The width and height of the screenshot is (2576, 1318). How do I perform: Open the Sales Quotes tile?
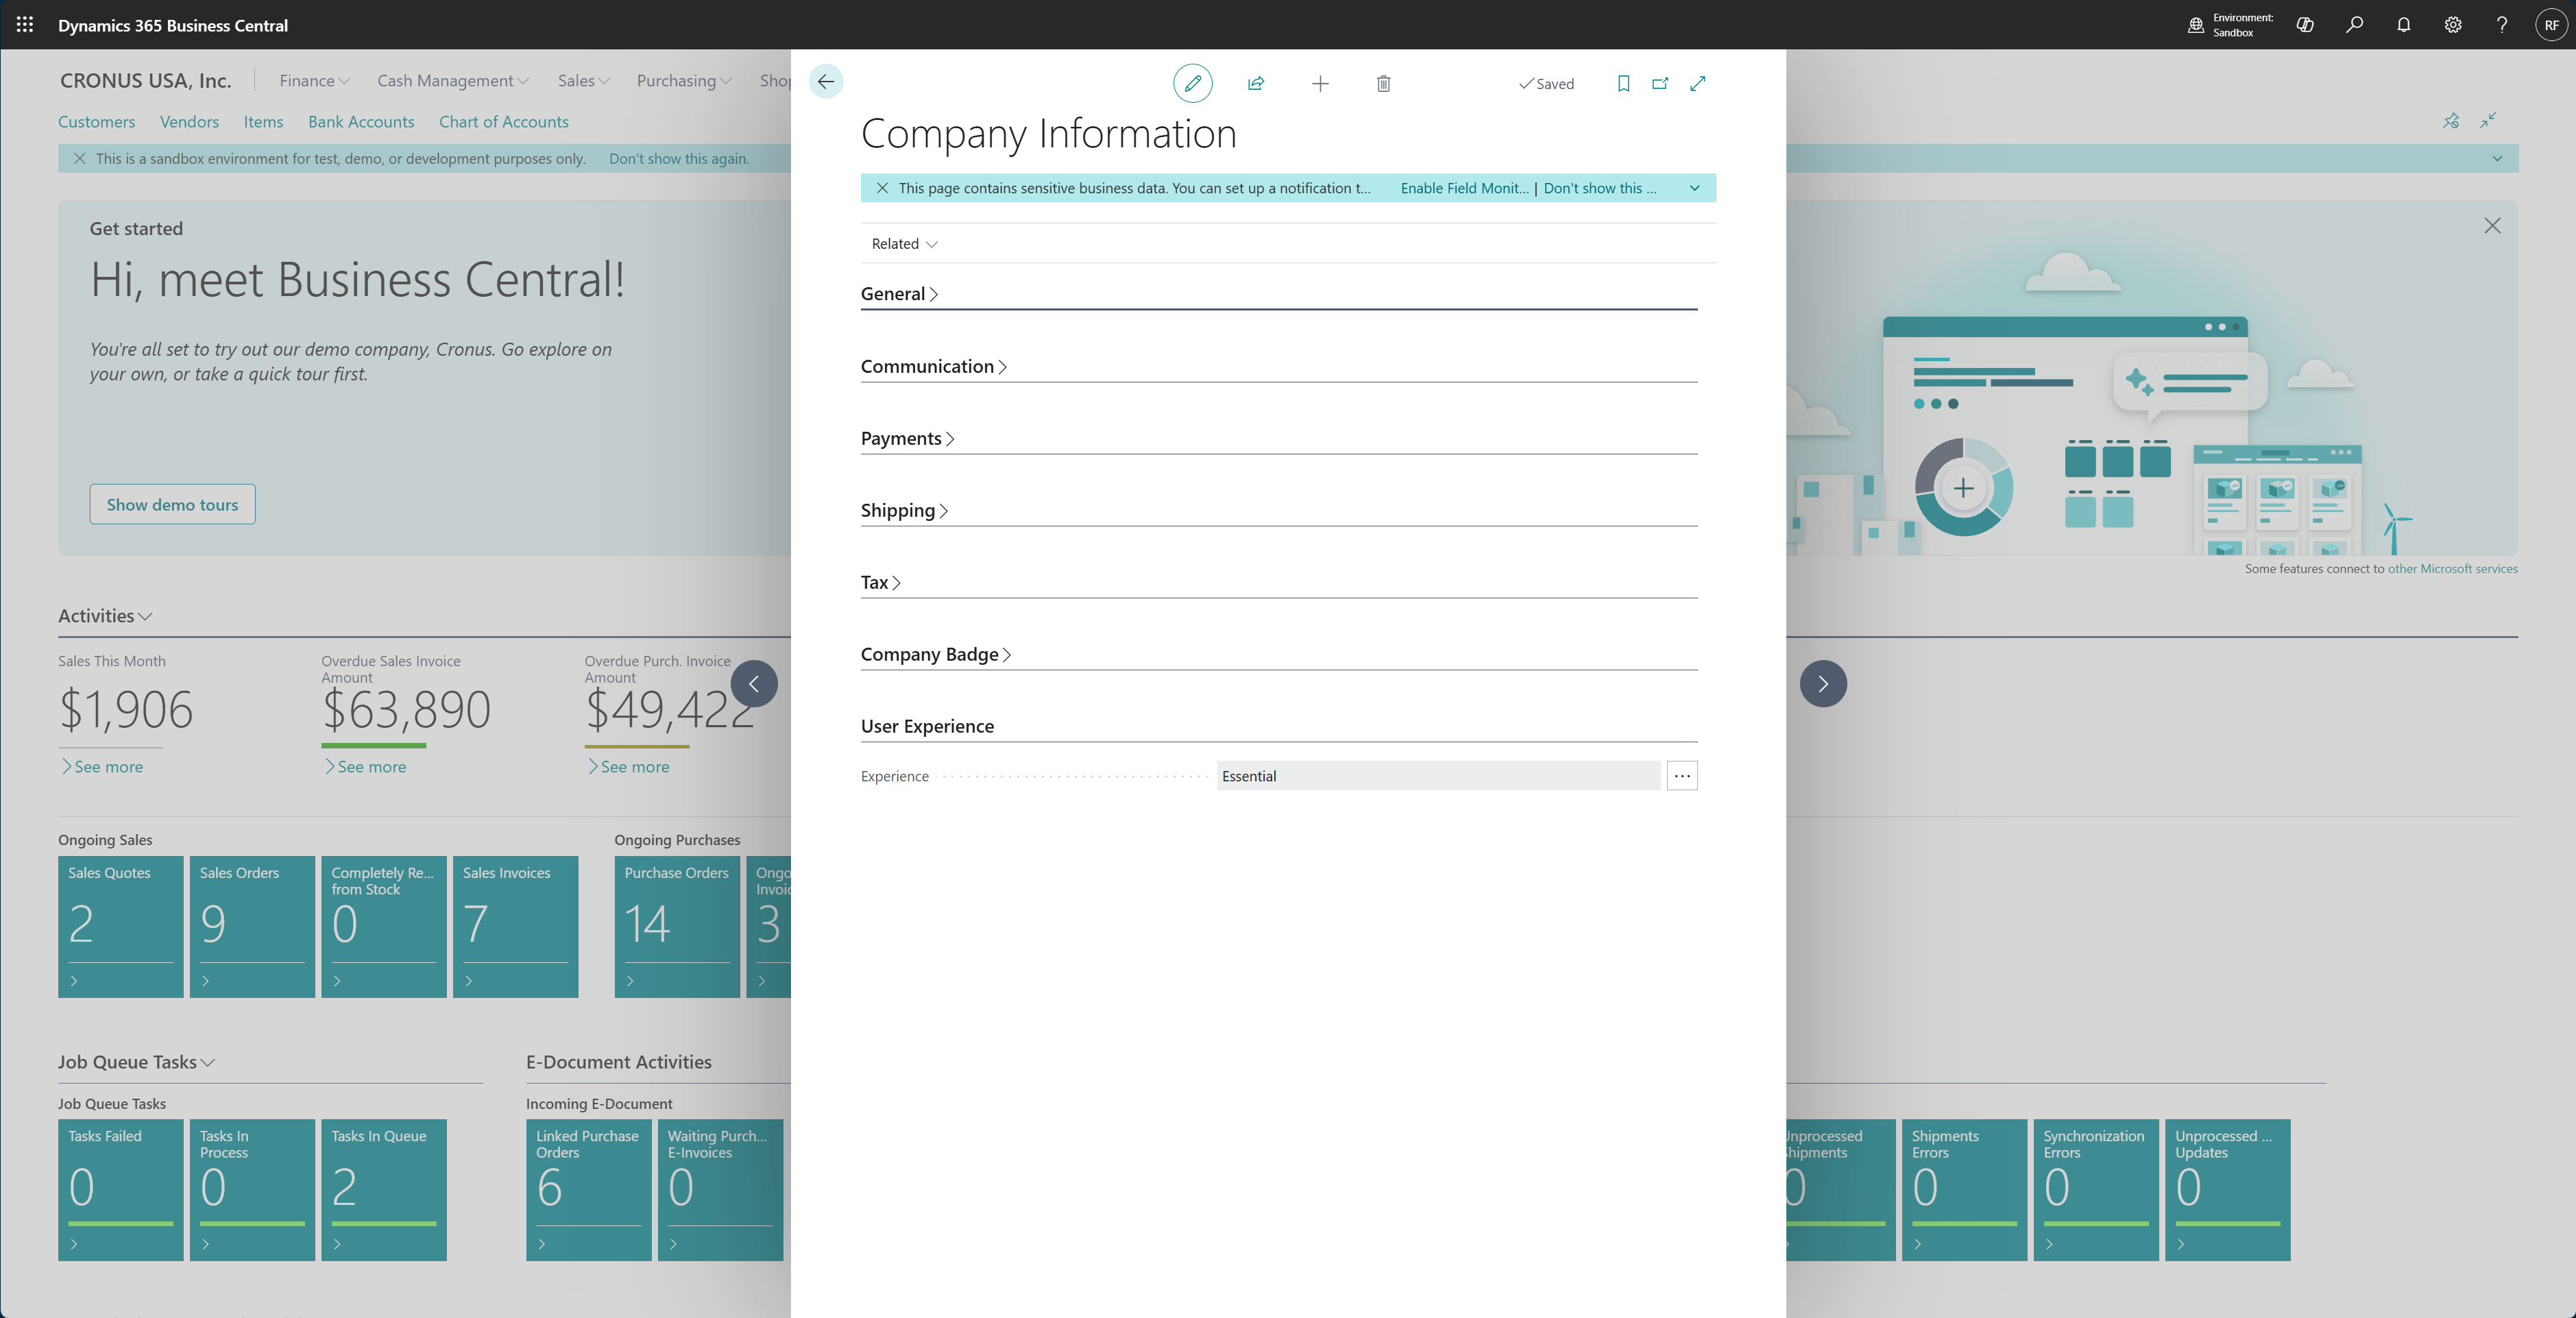(x=120, y=927)
